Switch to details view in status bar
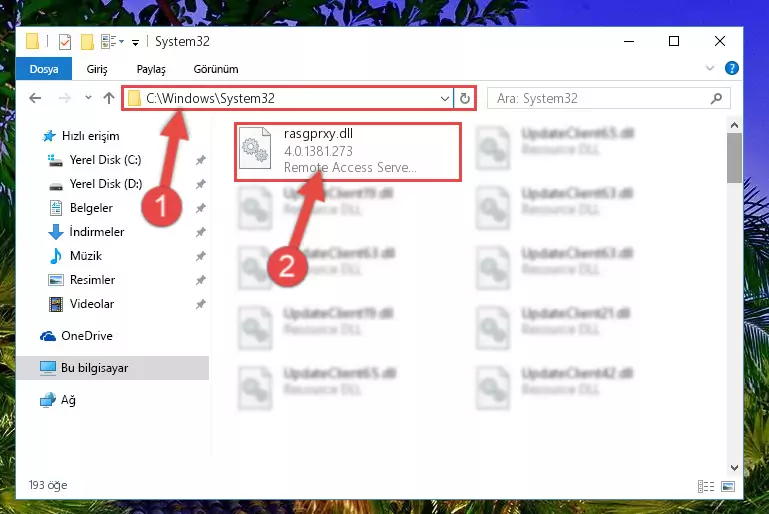The image size is (769, 514). tap(706, 486)
